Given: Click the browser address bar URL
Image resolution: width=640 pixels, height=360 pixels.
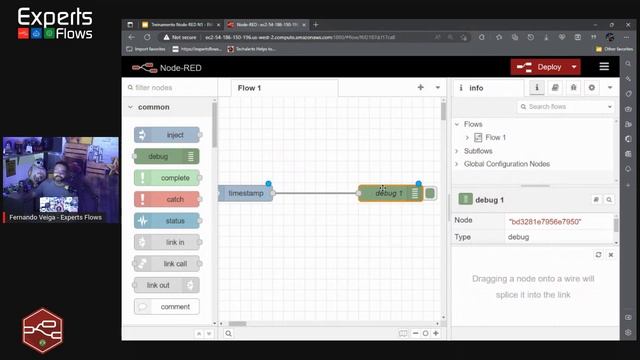Looking at the screenshot, I should pos(300,37).
